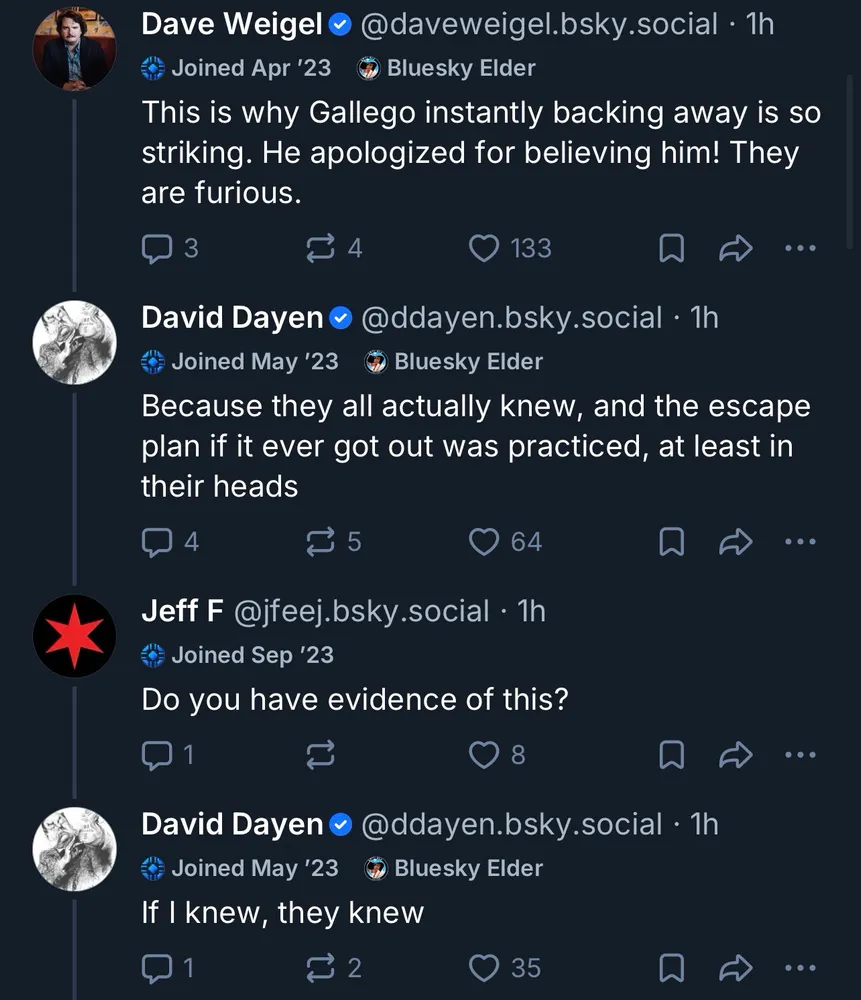Open Dave Weigel's profile via his name

tap(232, 25)
